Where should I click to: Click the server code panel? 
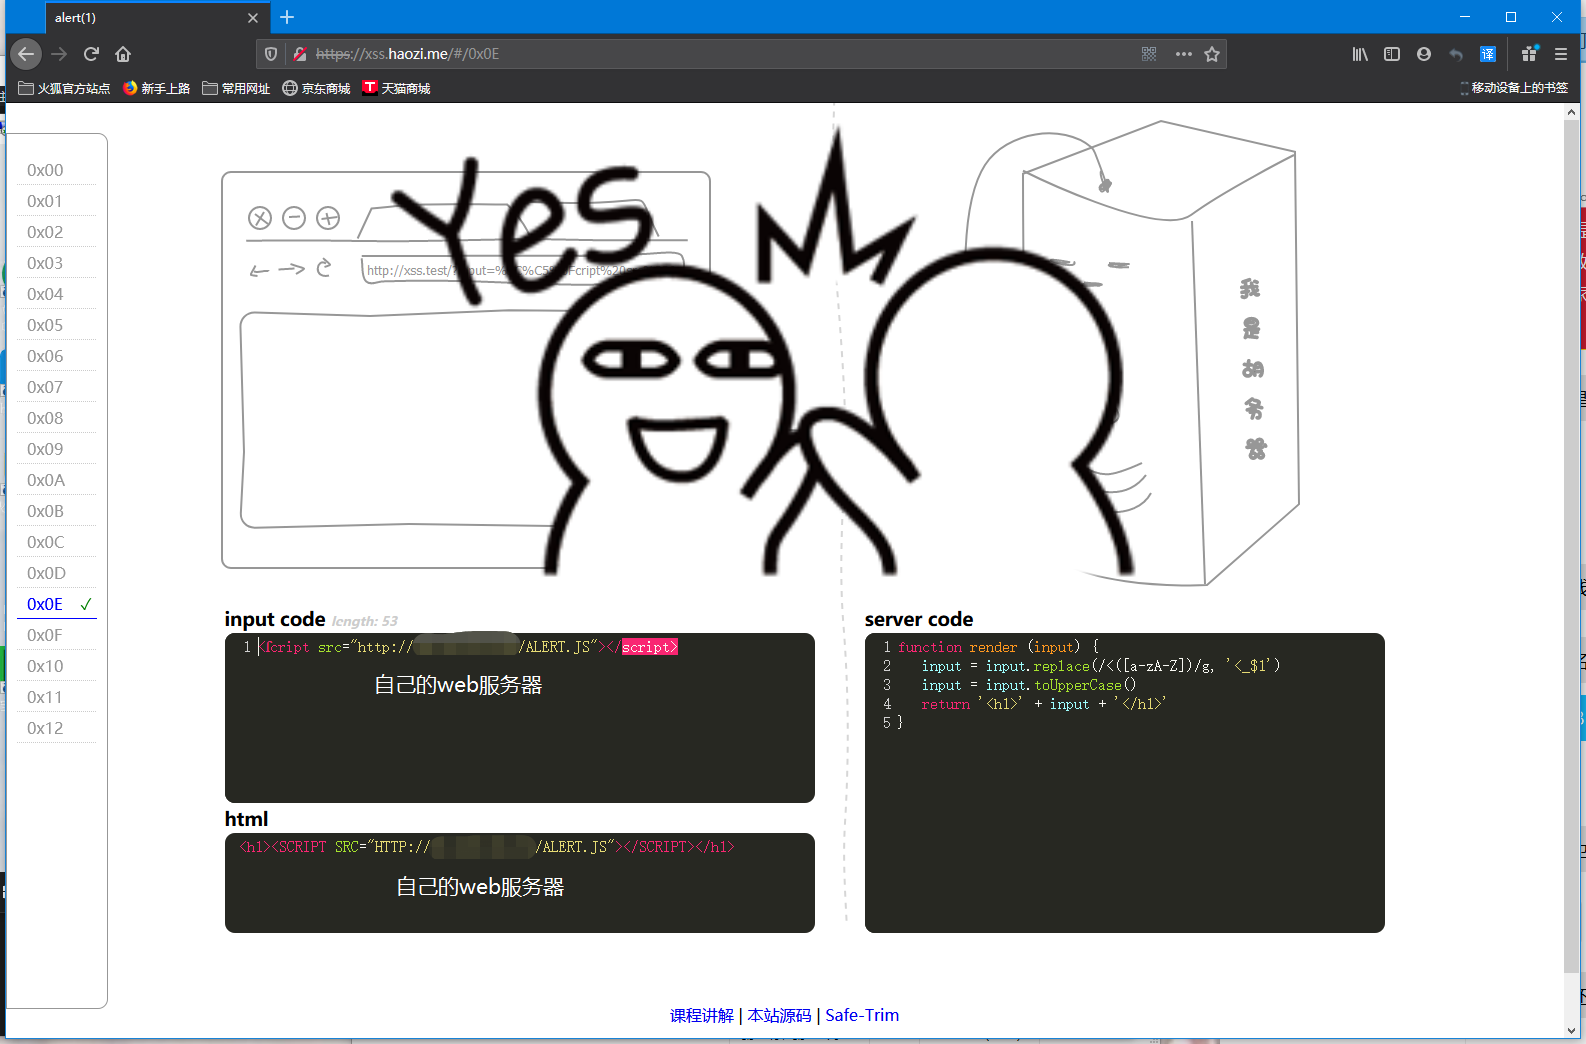[x=1125, y=783]
